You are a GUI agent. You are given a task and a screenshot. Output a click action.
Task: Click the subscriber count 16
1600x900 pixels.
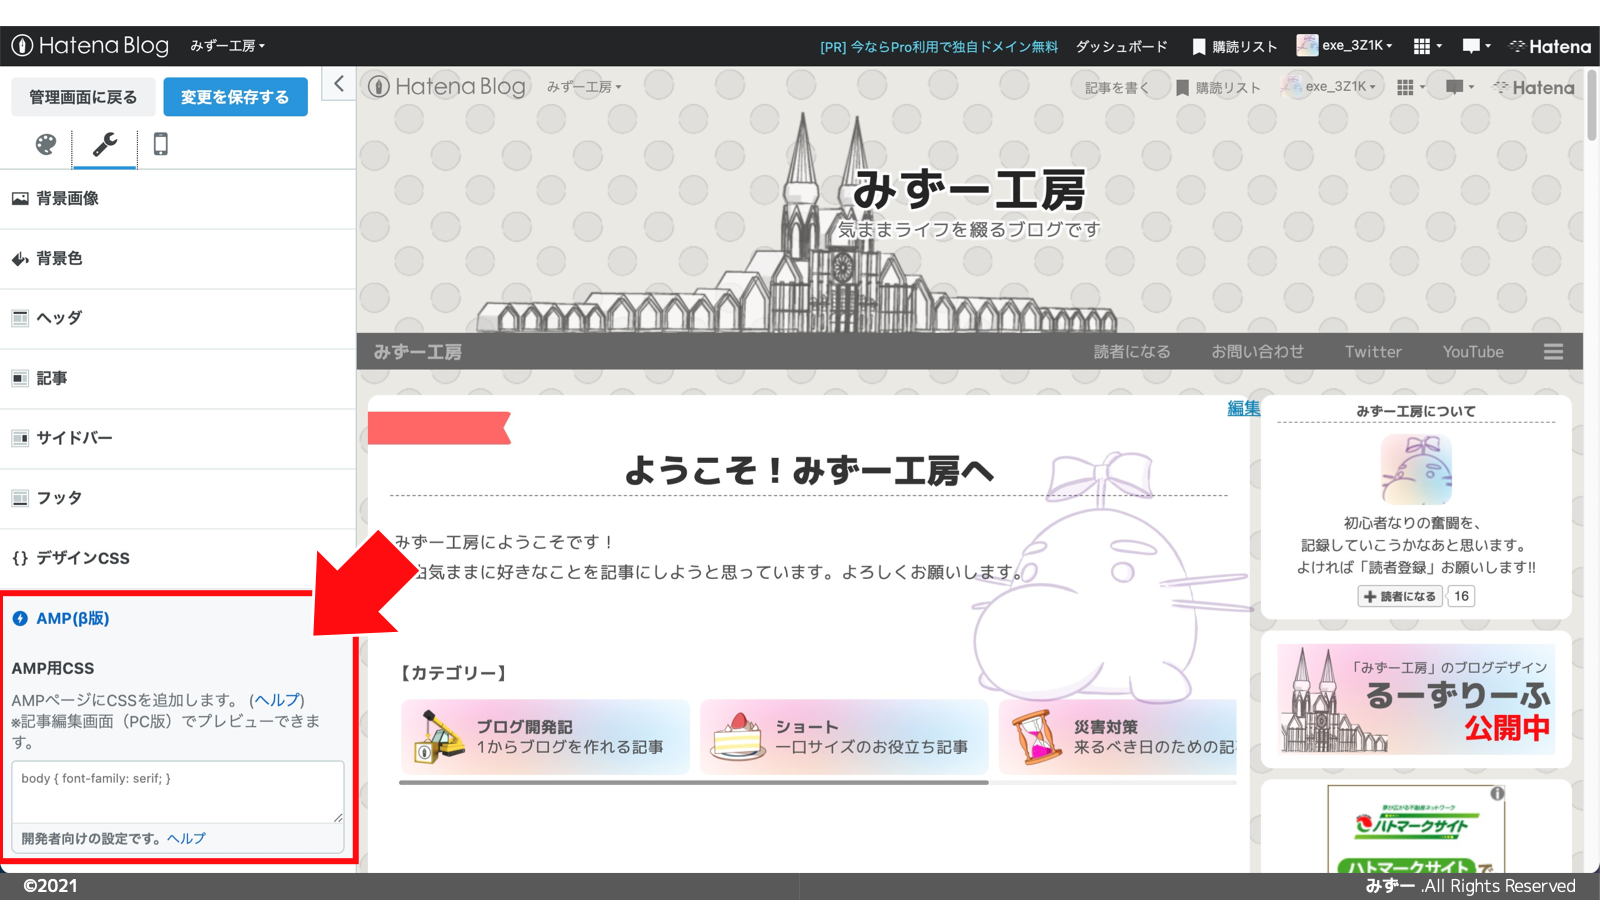(1462, 596)
